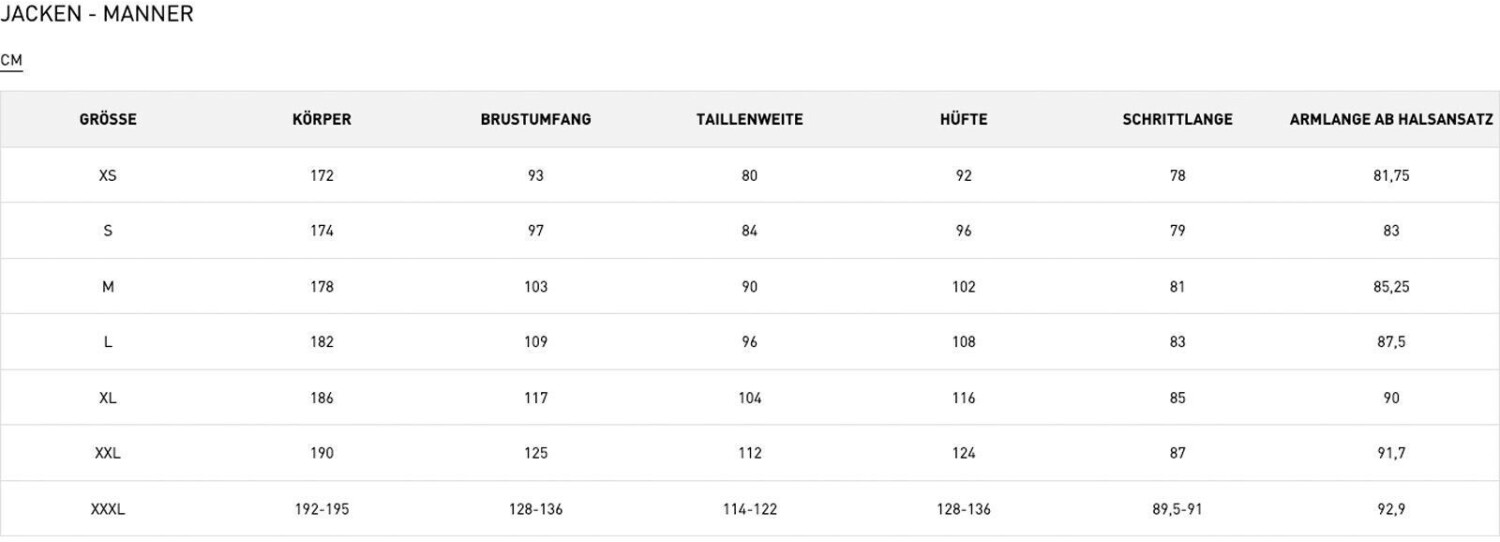
Task: Select the CM unit tab
Action: click(x=11, y=61)
